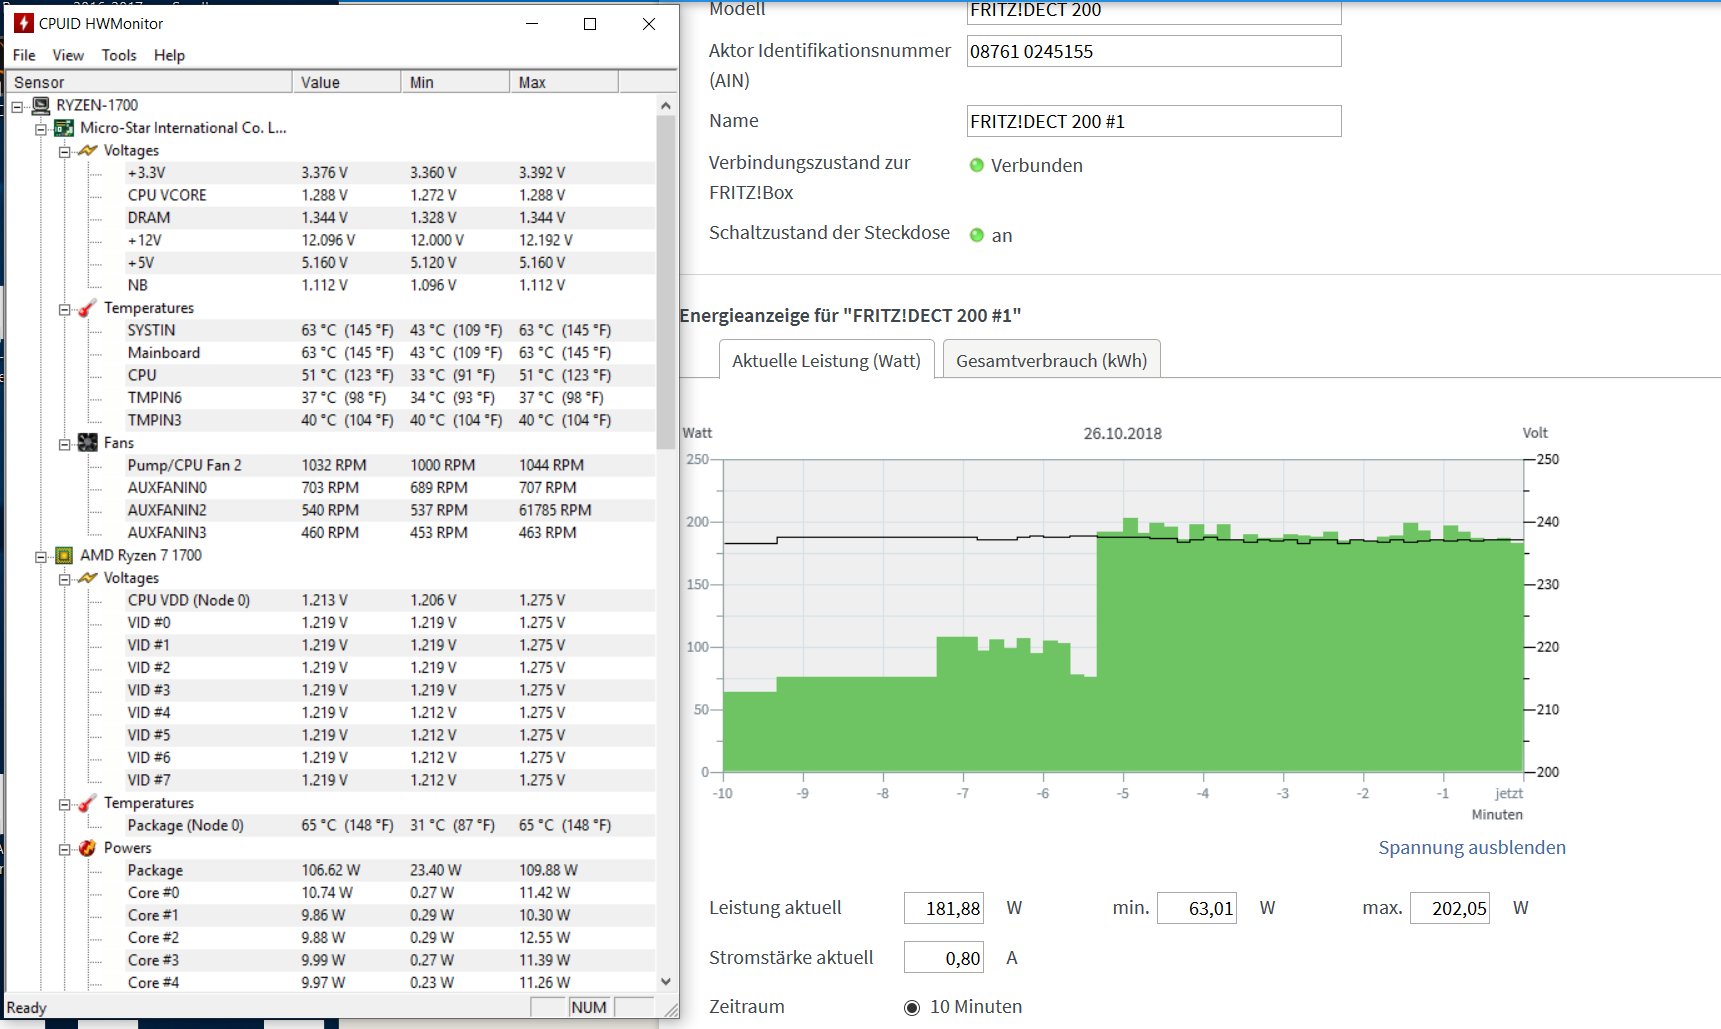Screen dimensions: 1721x1029
Task: Click the AIN field with 08761 0245155
Action: coord(1154,51)
